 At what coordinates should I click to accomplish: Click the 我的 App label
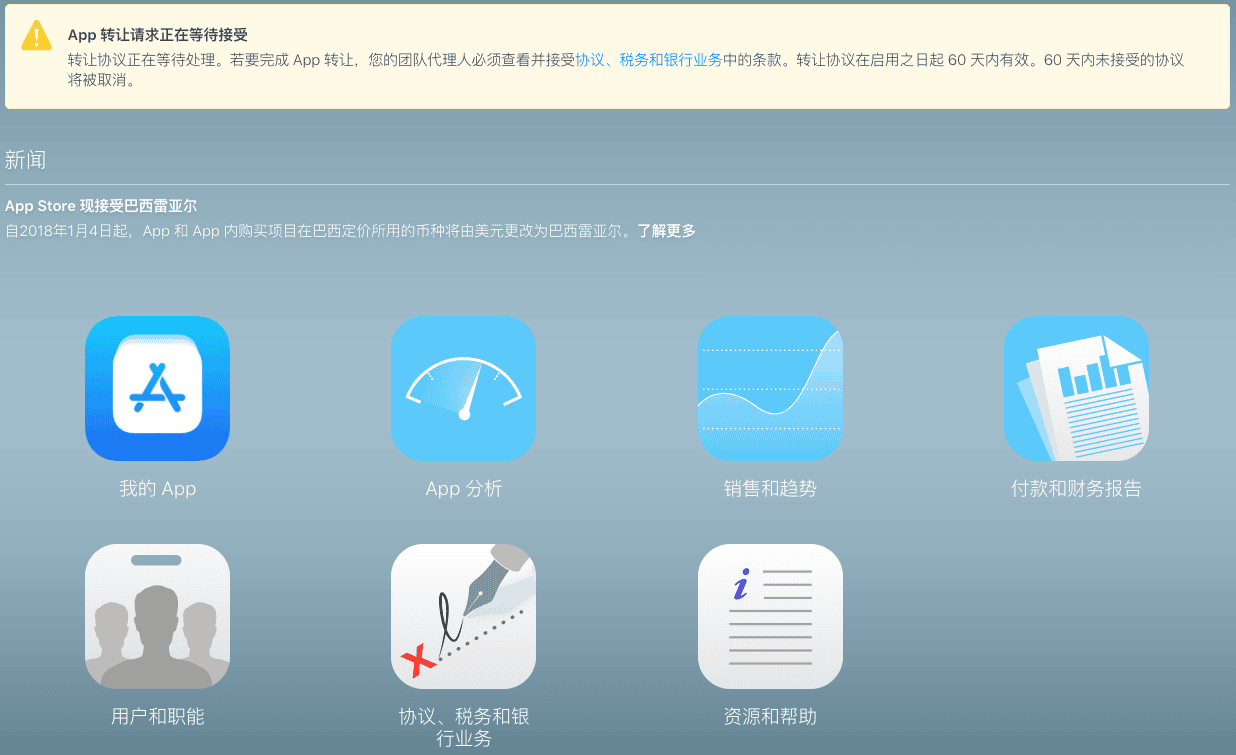(x=157, y=489)
